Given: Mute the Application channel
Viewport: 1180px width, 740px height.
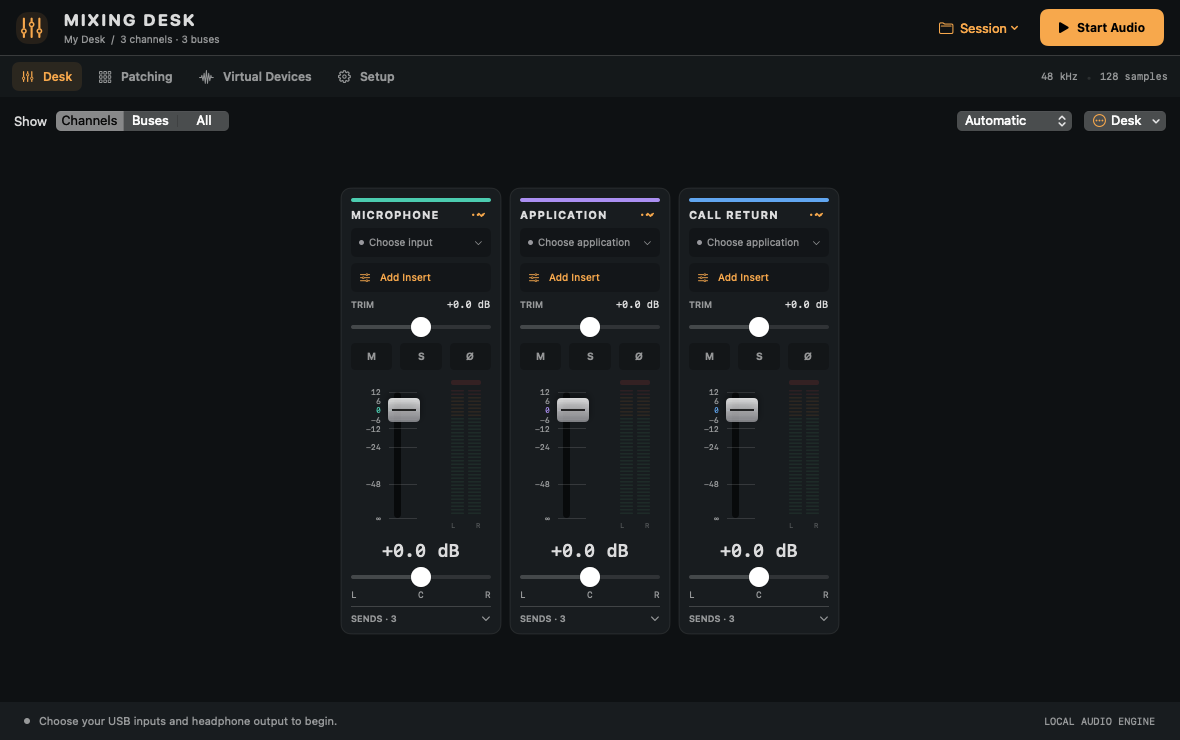Looking at the screenshot, I should (x=540, y=356).
